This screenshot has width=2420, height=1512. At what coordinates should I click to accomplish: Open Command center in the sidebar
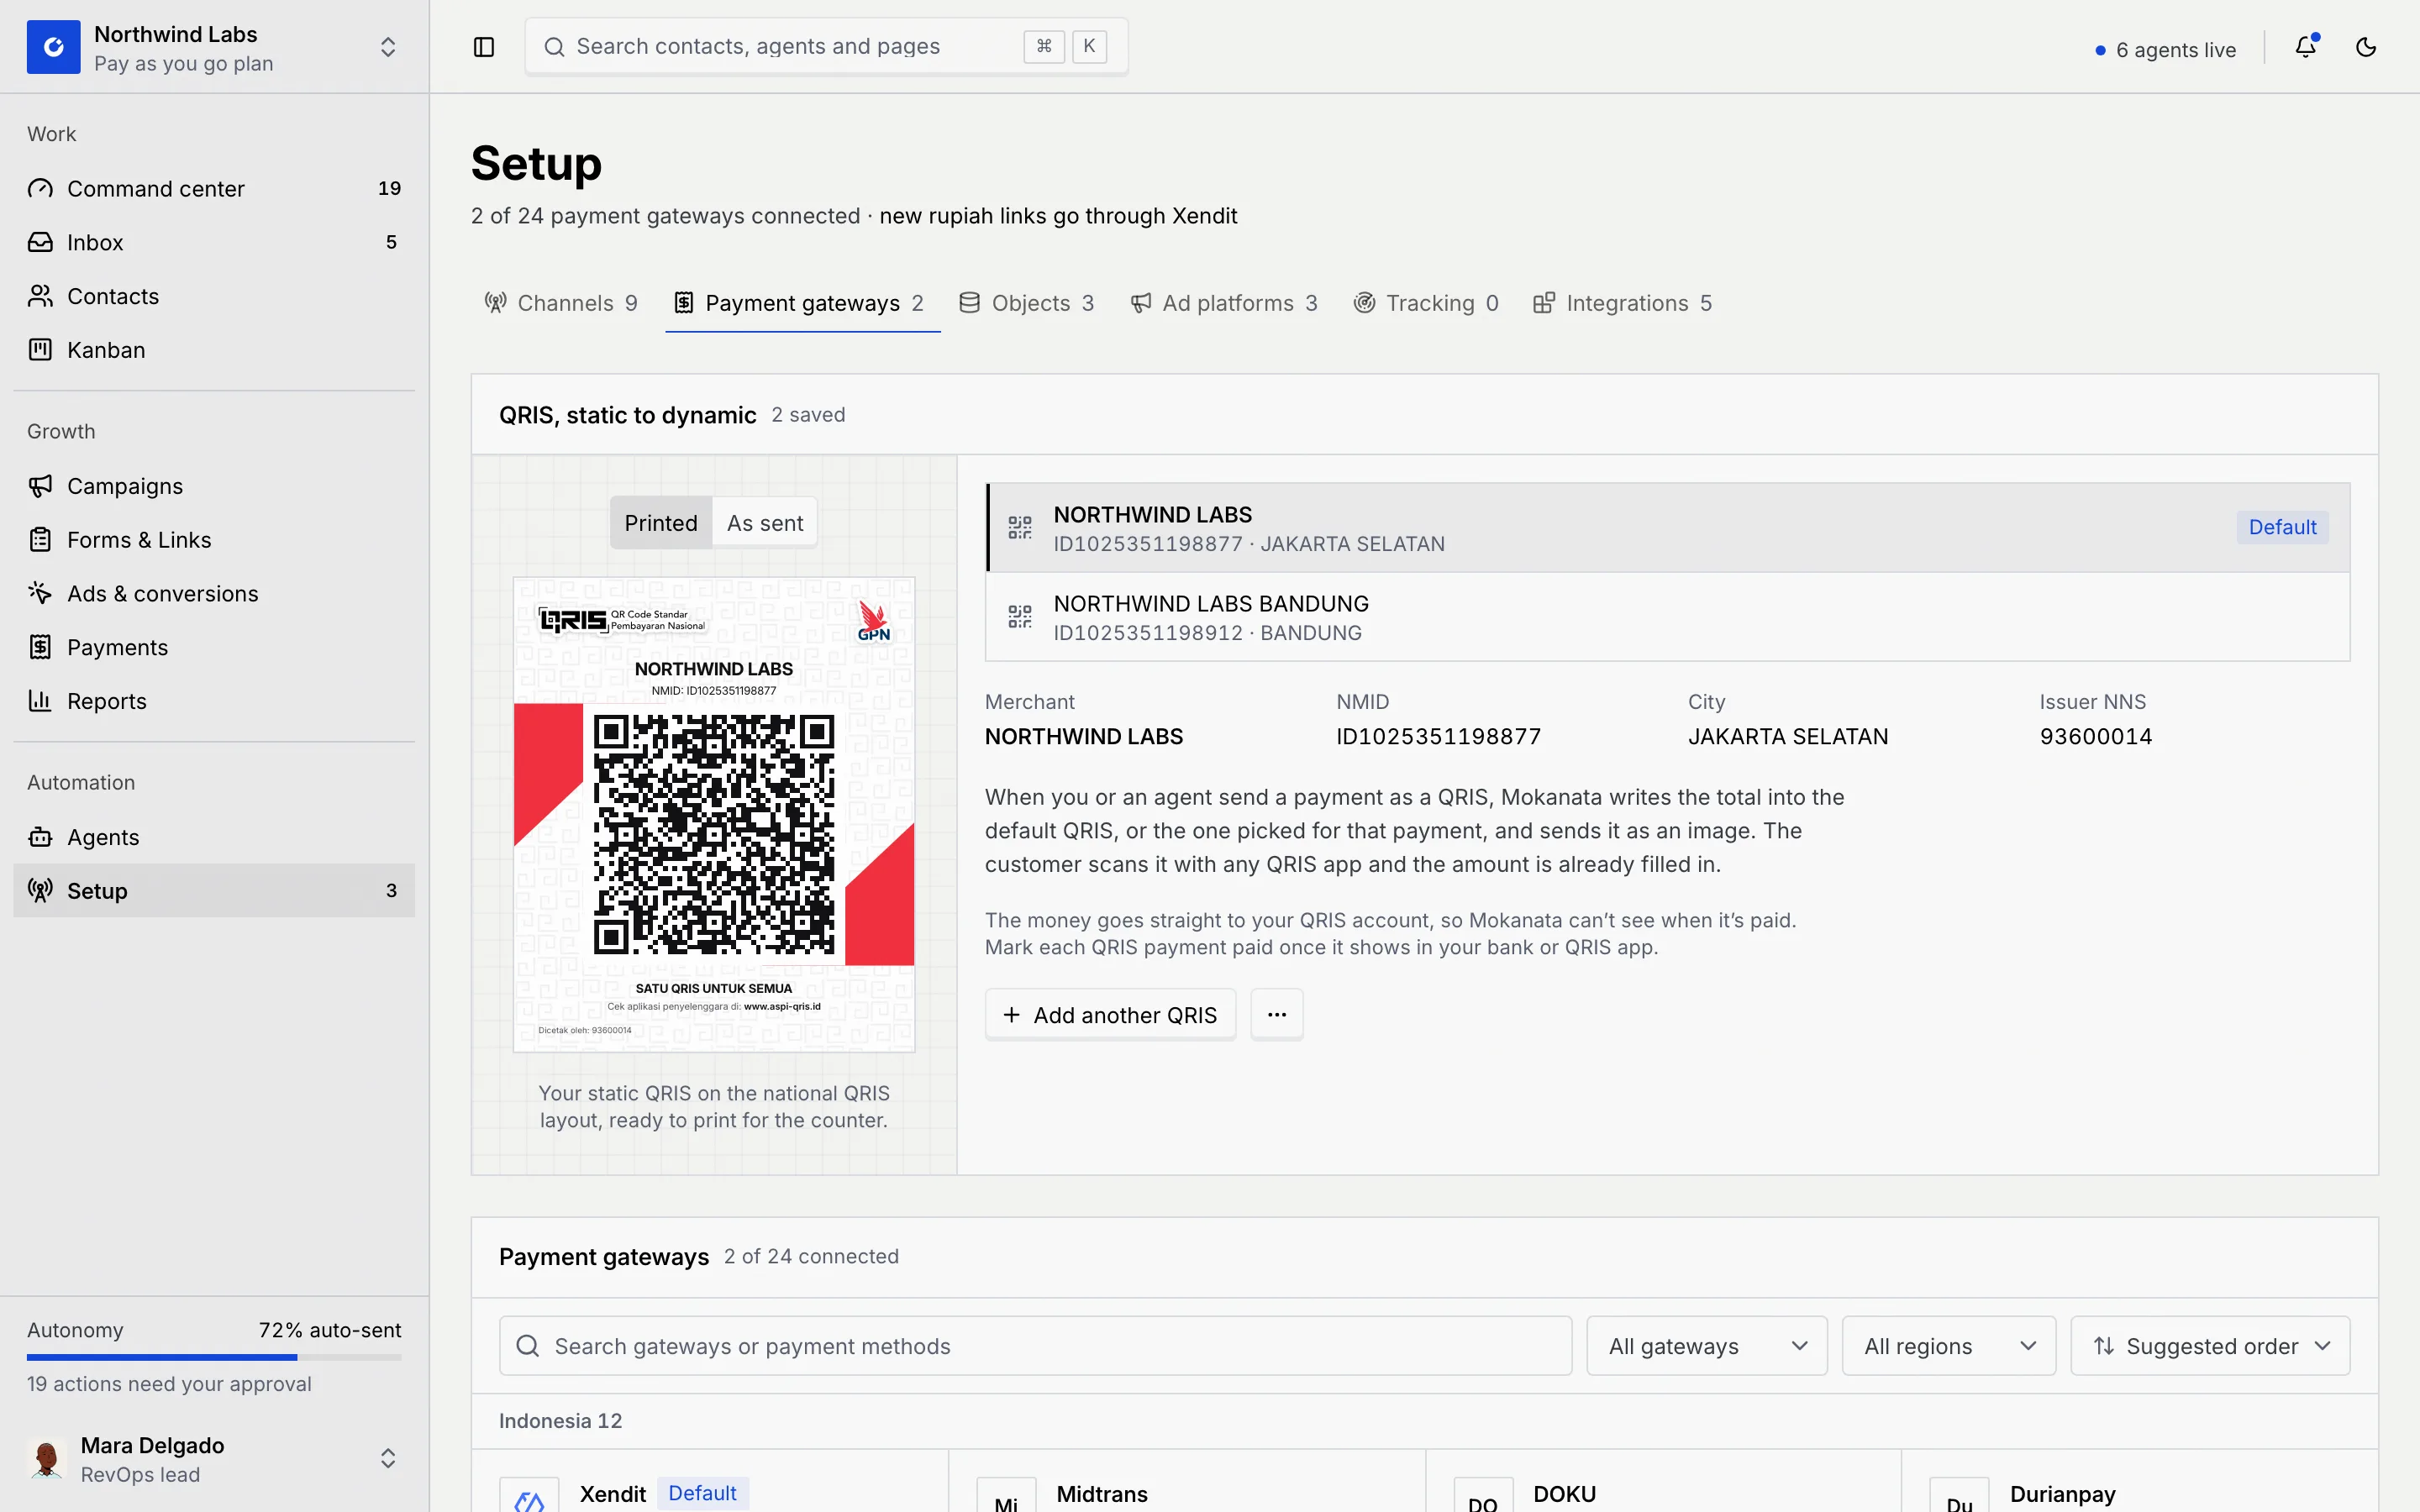[x=214, y=188]
